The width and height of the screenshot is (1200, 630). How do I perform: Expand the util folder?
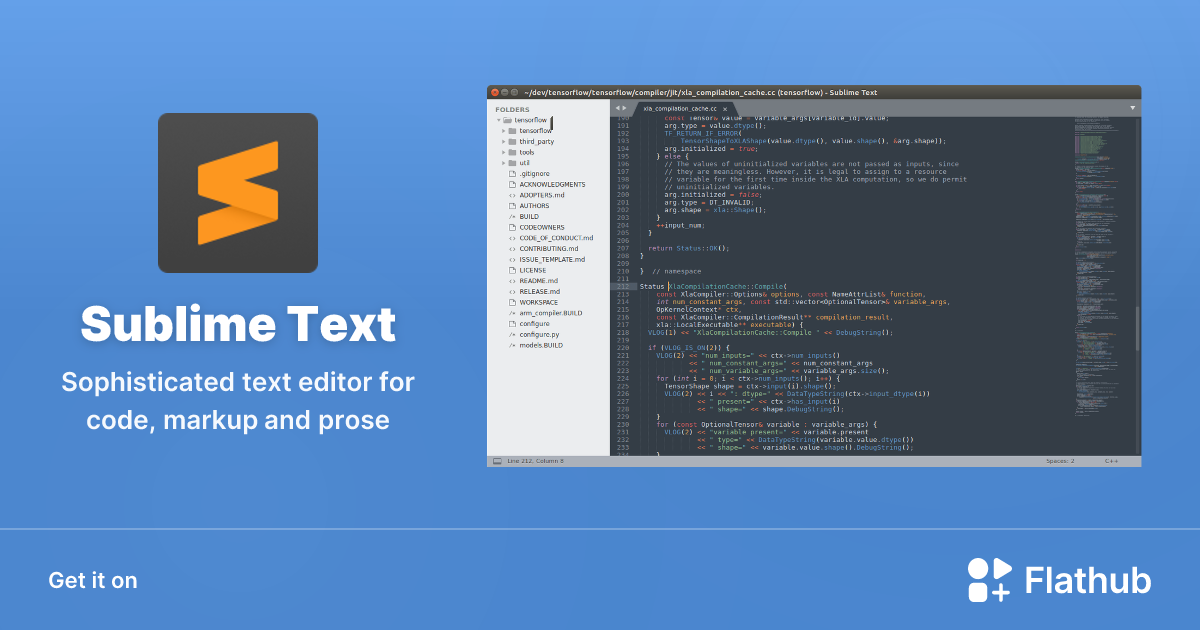(x=502, y=163)
